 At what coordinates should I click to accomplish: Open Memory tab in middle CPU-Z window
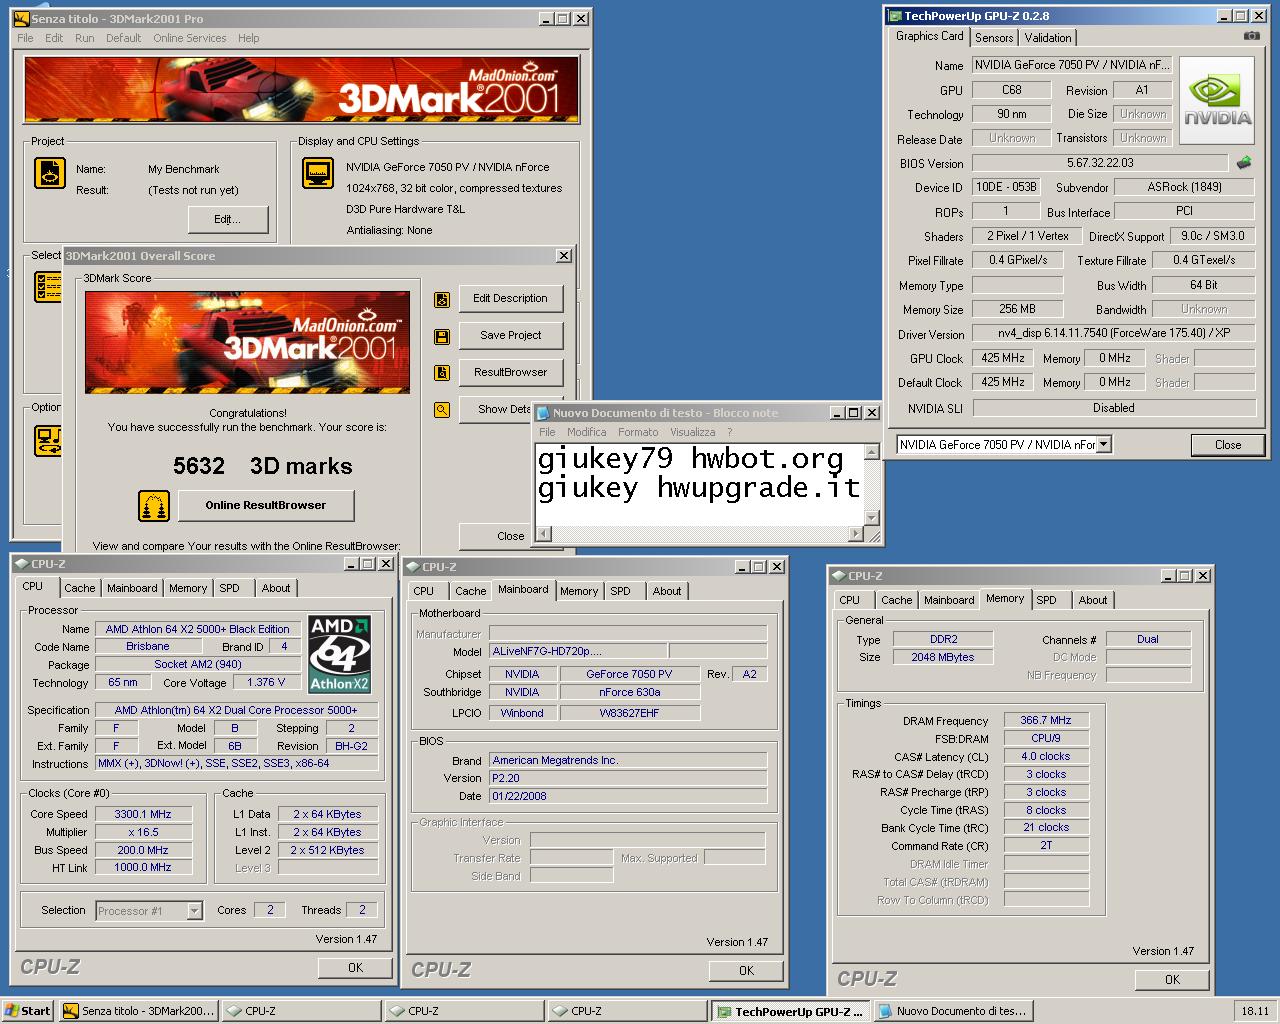click(579, 592)
